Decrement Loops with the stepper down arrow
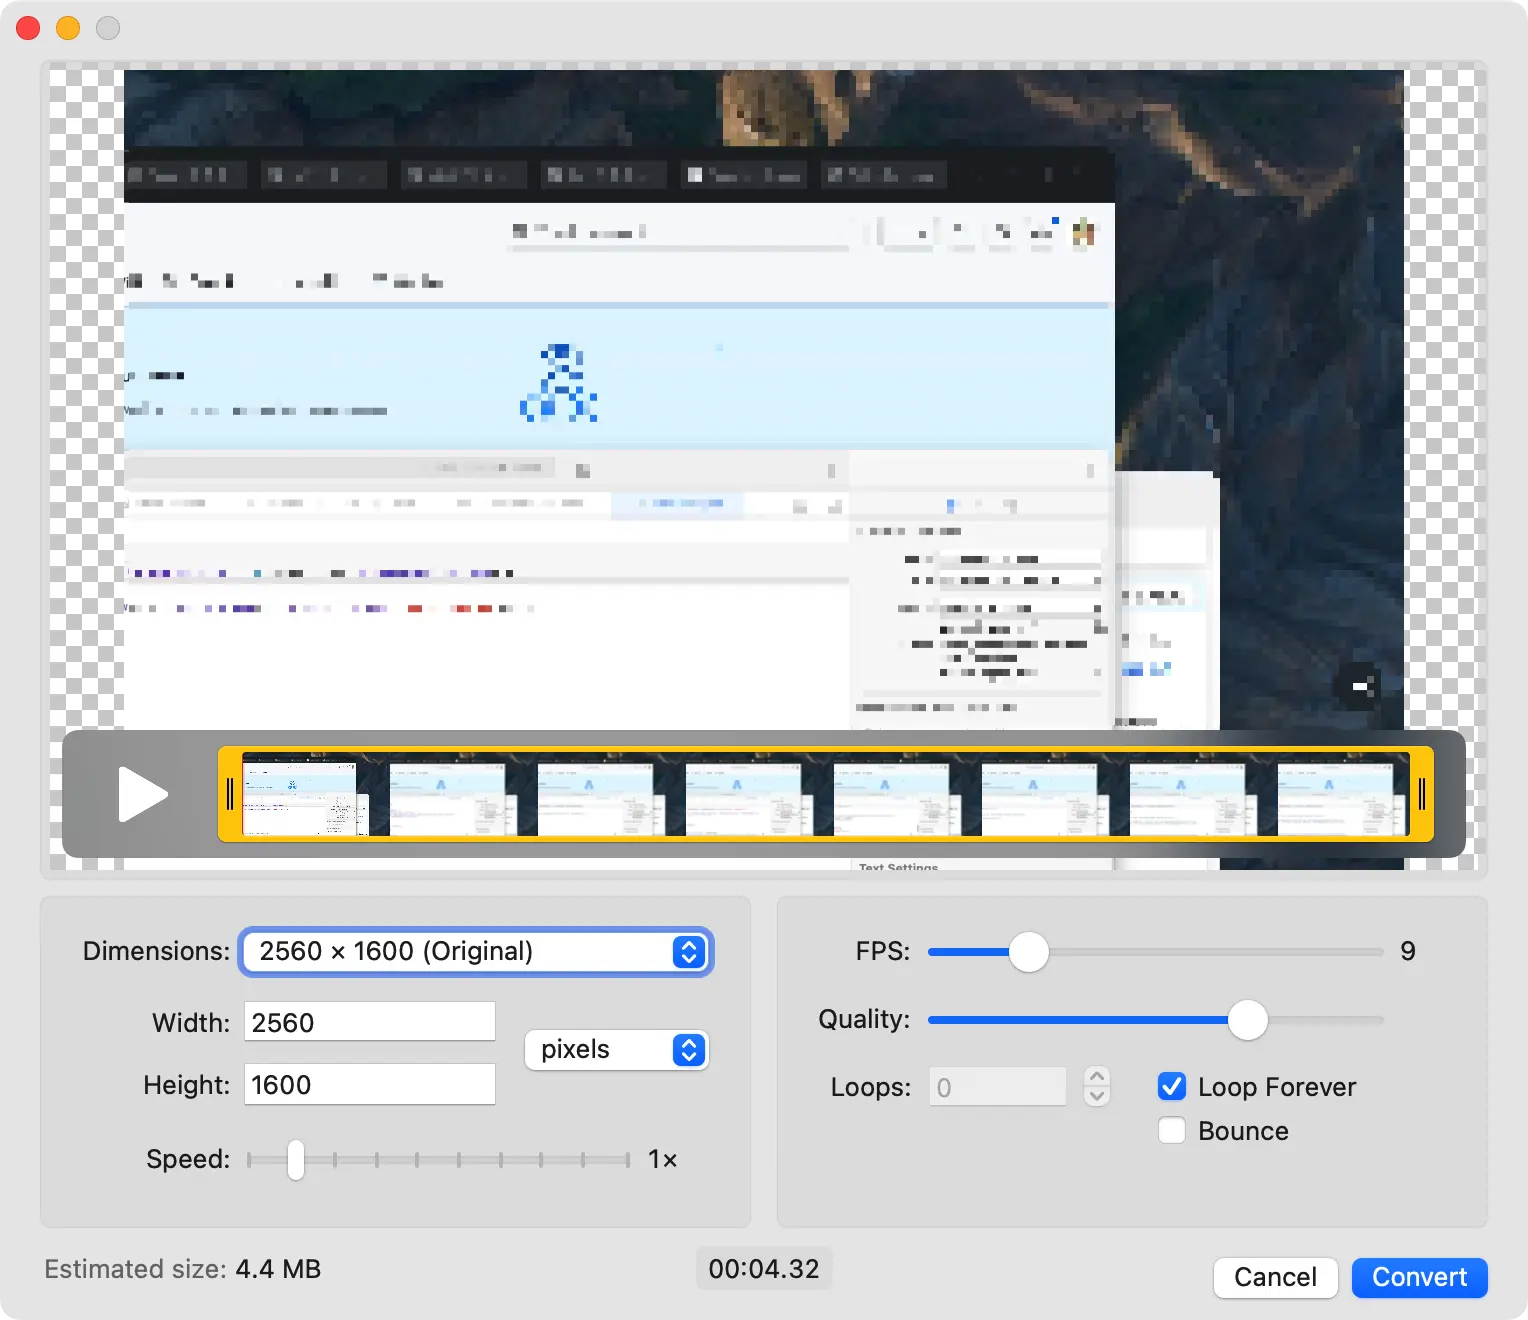 coord(1097,1096)
